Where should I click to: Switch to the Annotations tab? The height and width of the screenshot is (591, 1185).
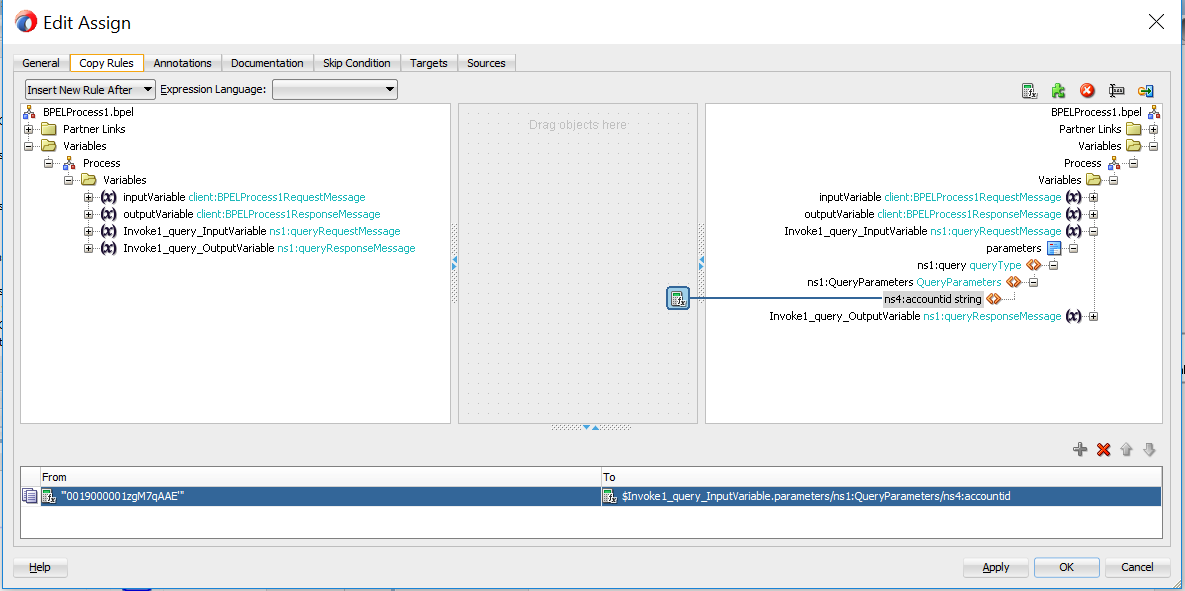(183, 62)
